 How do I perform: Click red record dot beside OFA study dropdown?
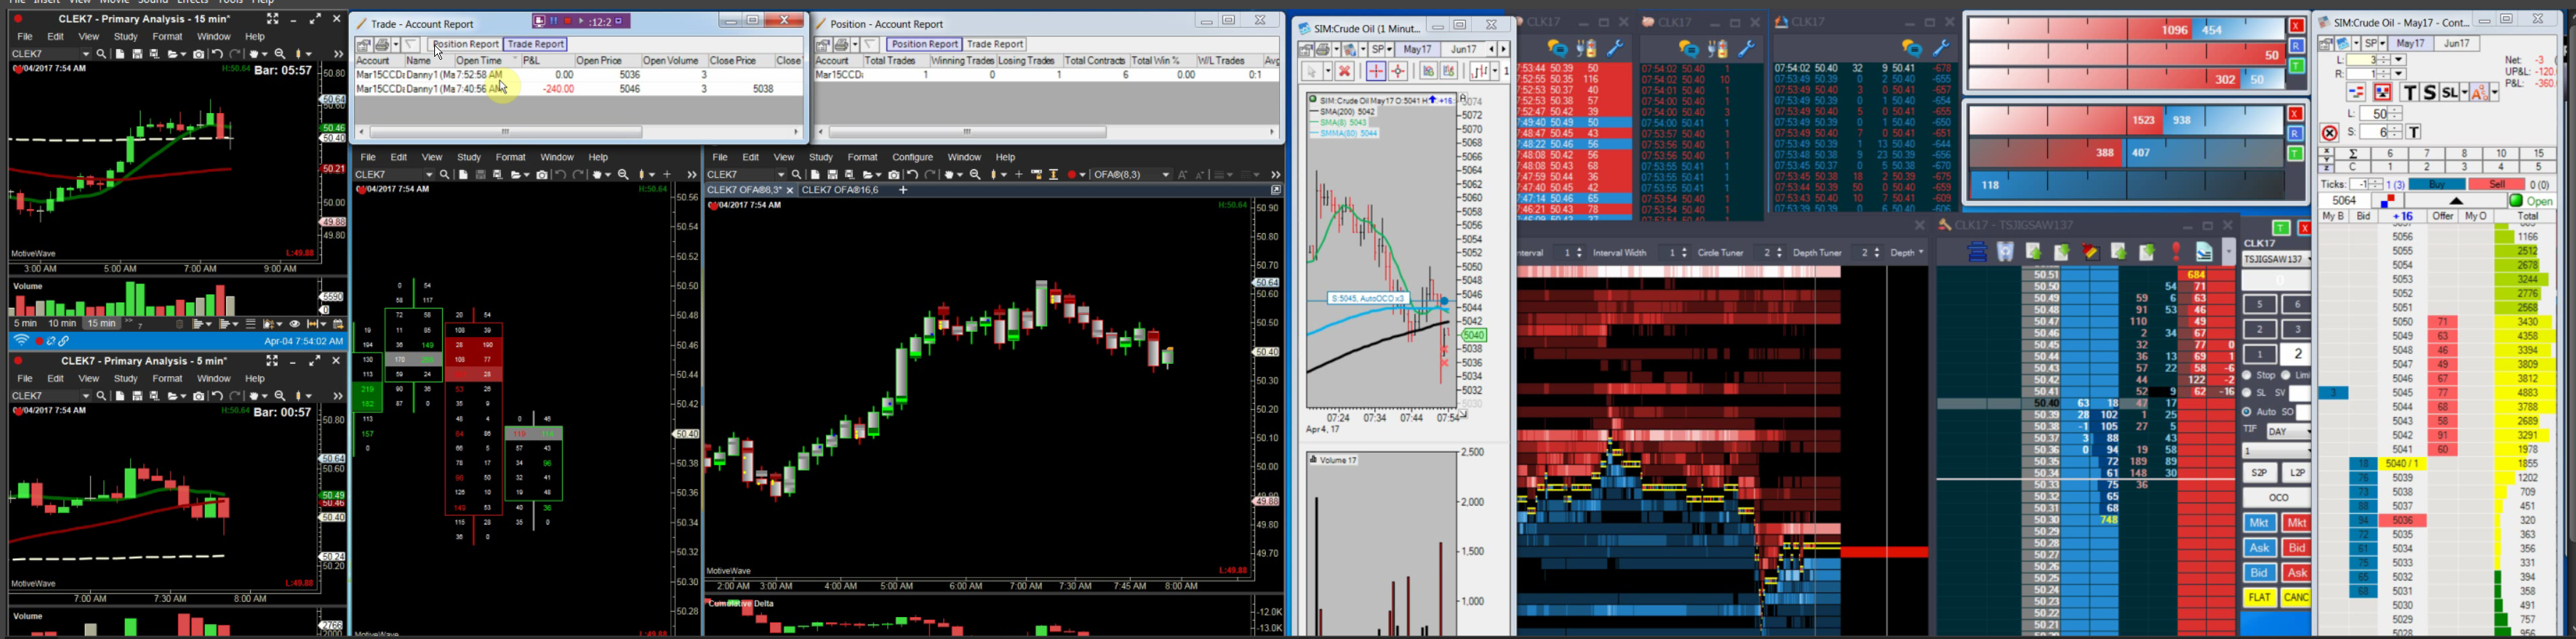tap(1072, 175)
